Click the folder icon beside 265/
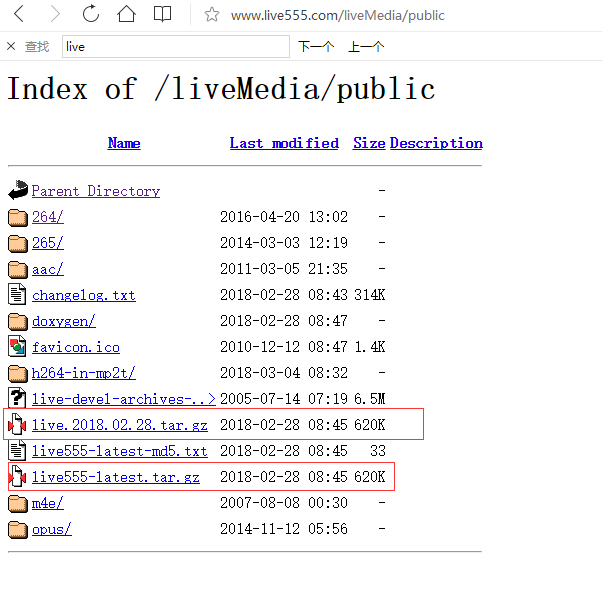This screenshot has width=602, height=600. click(18, 244)
